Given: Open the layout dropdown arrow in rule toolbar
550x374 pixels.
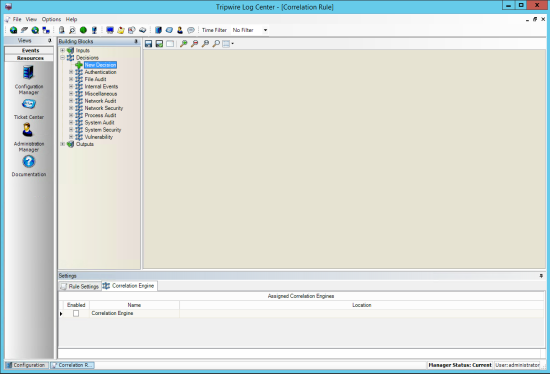Looking at the screenshot, I should pos(233,44).
